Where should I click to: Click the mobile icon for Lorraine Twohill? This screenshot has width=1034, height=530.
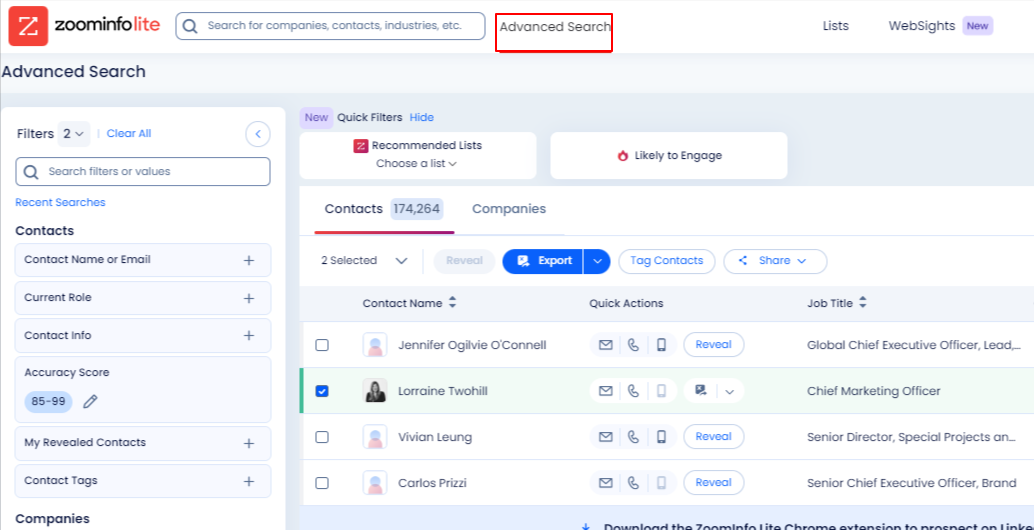pos(661,391)
